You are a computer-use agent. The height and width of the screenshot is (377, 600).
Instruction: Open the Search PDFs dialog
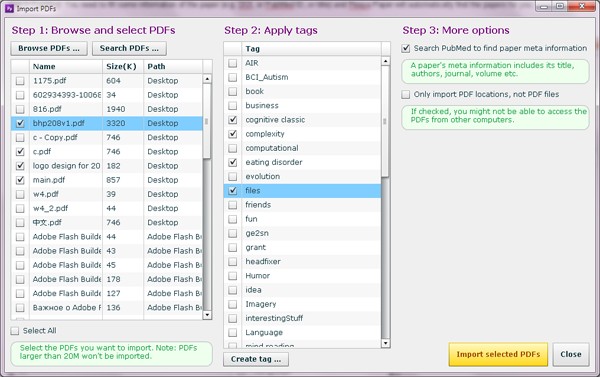pyautogui.click(x=129, y=48)
